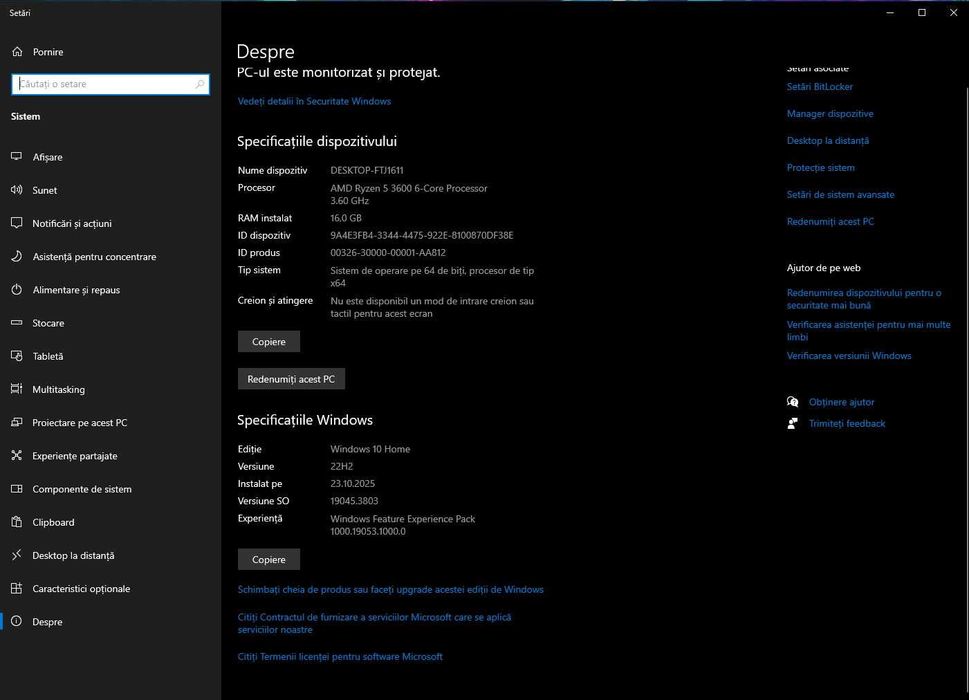Click the Trimiteți feedback link
Image resolution: width=969 pixels, height=700 pixels.
[x=847, y=424]
